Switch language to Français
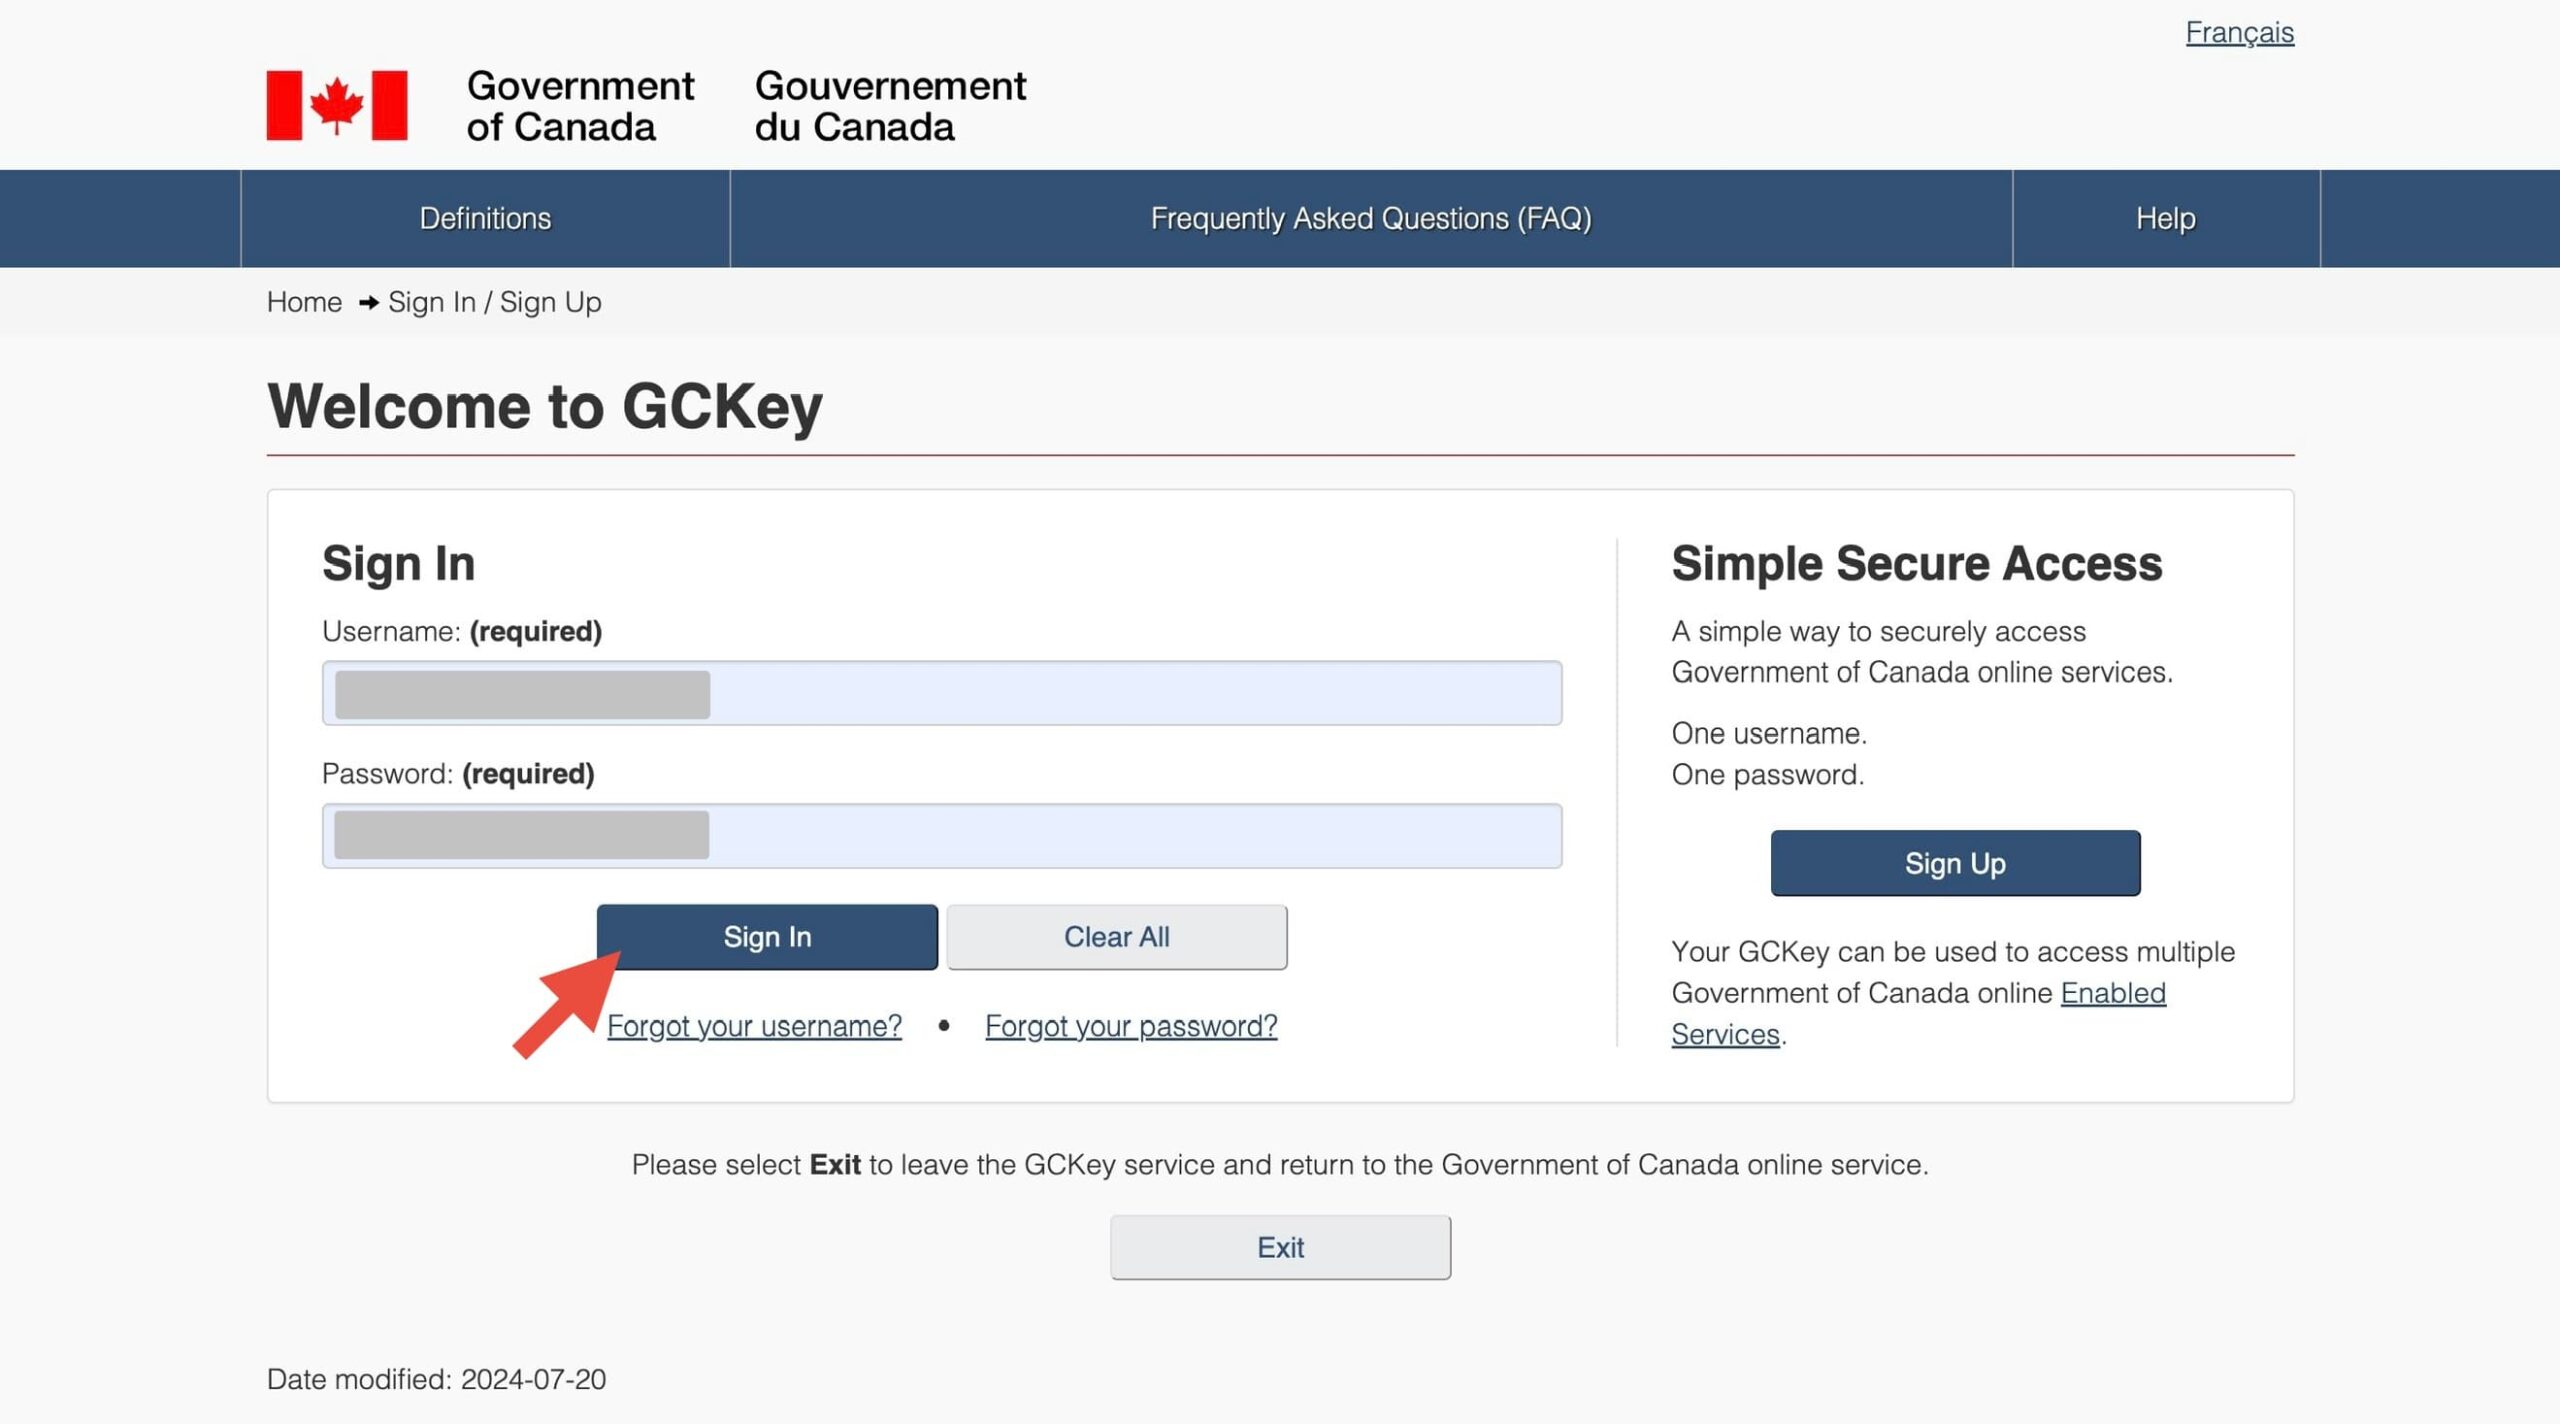 point(2238,33)
